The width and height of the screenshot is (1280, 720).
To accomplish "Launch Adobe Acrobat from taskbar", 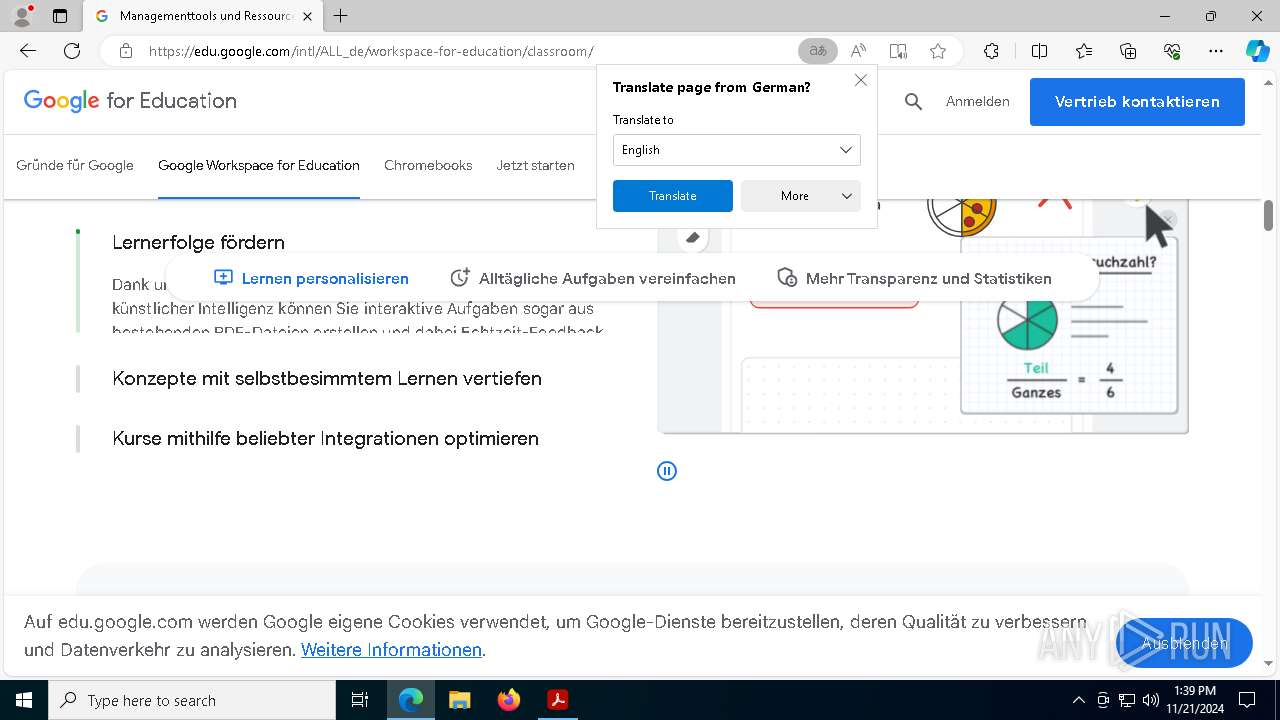I will [558, 700].
